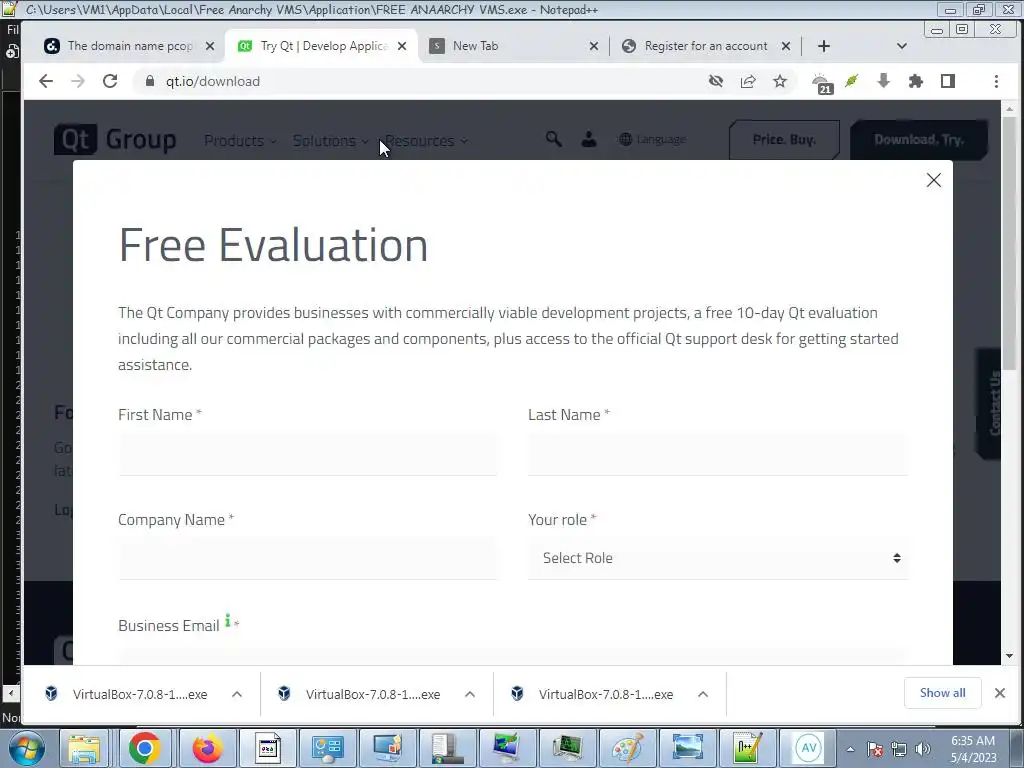Click the crossed-out eye icon in the address bar

pos(716,81)
